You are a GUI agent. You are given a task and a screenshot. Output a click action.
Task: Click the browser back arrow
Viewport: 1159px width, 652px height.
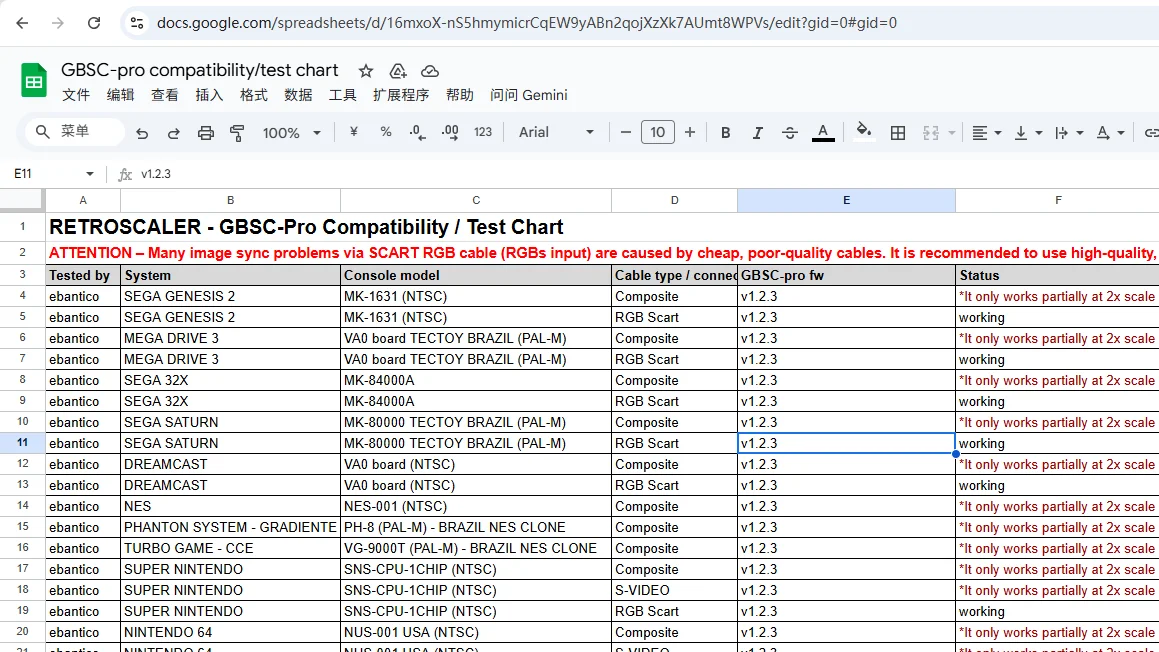point(22,23)
